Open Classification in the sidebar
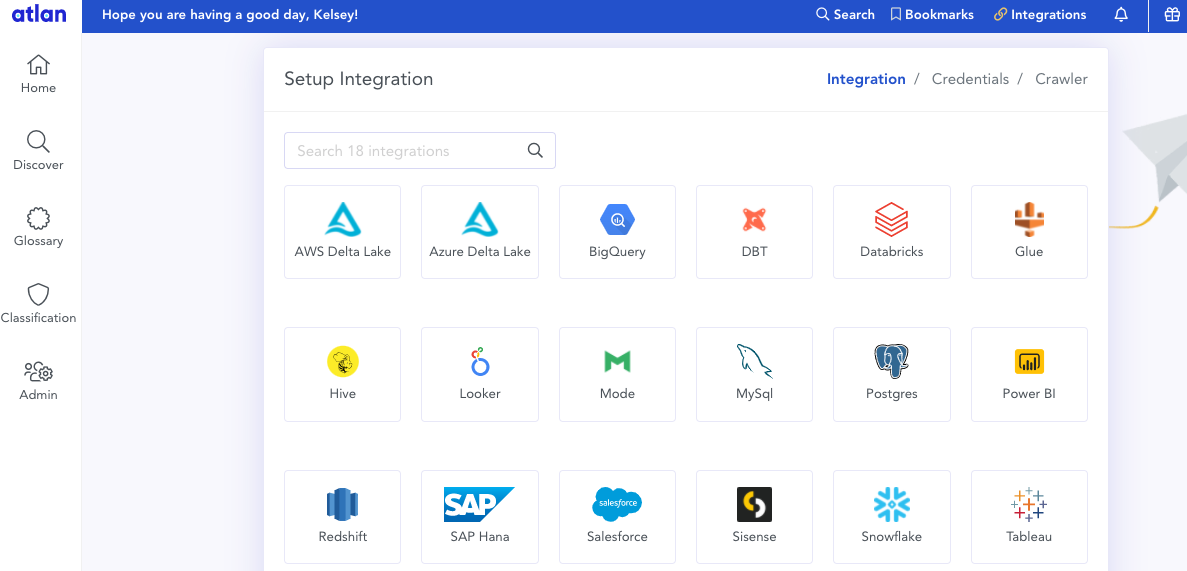Viewport: 1187px width, 571px height. click(38, 304)
